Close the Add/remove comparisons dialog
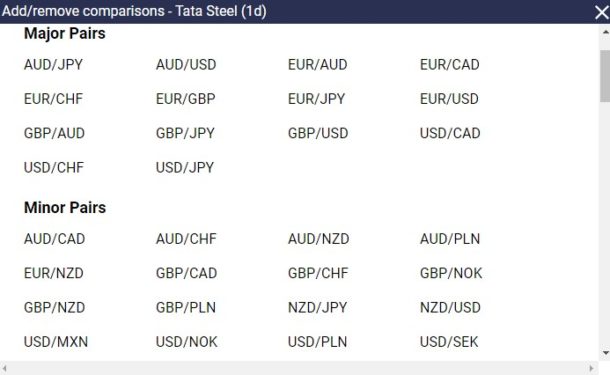Viewport: 610px width, 375px height. (x=602, y=12)
